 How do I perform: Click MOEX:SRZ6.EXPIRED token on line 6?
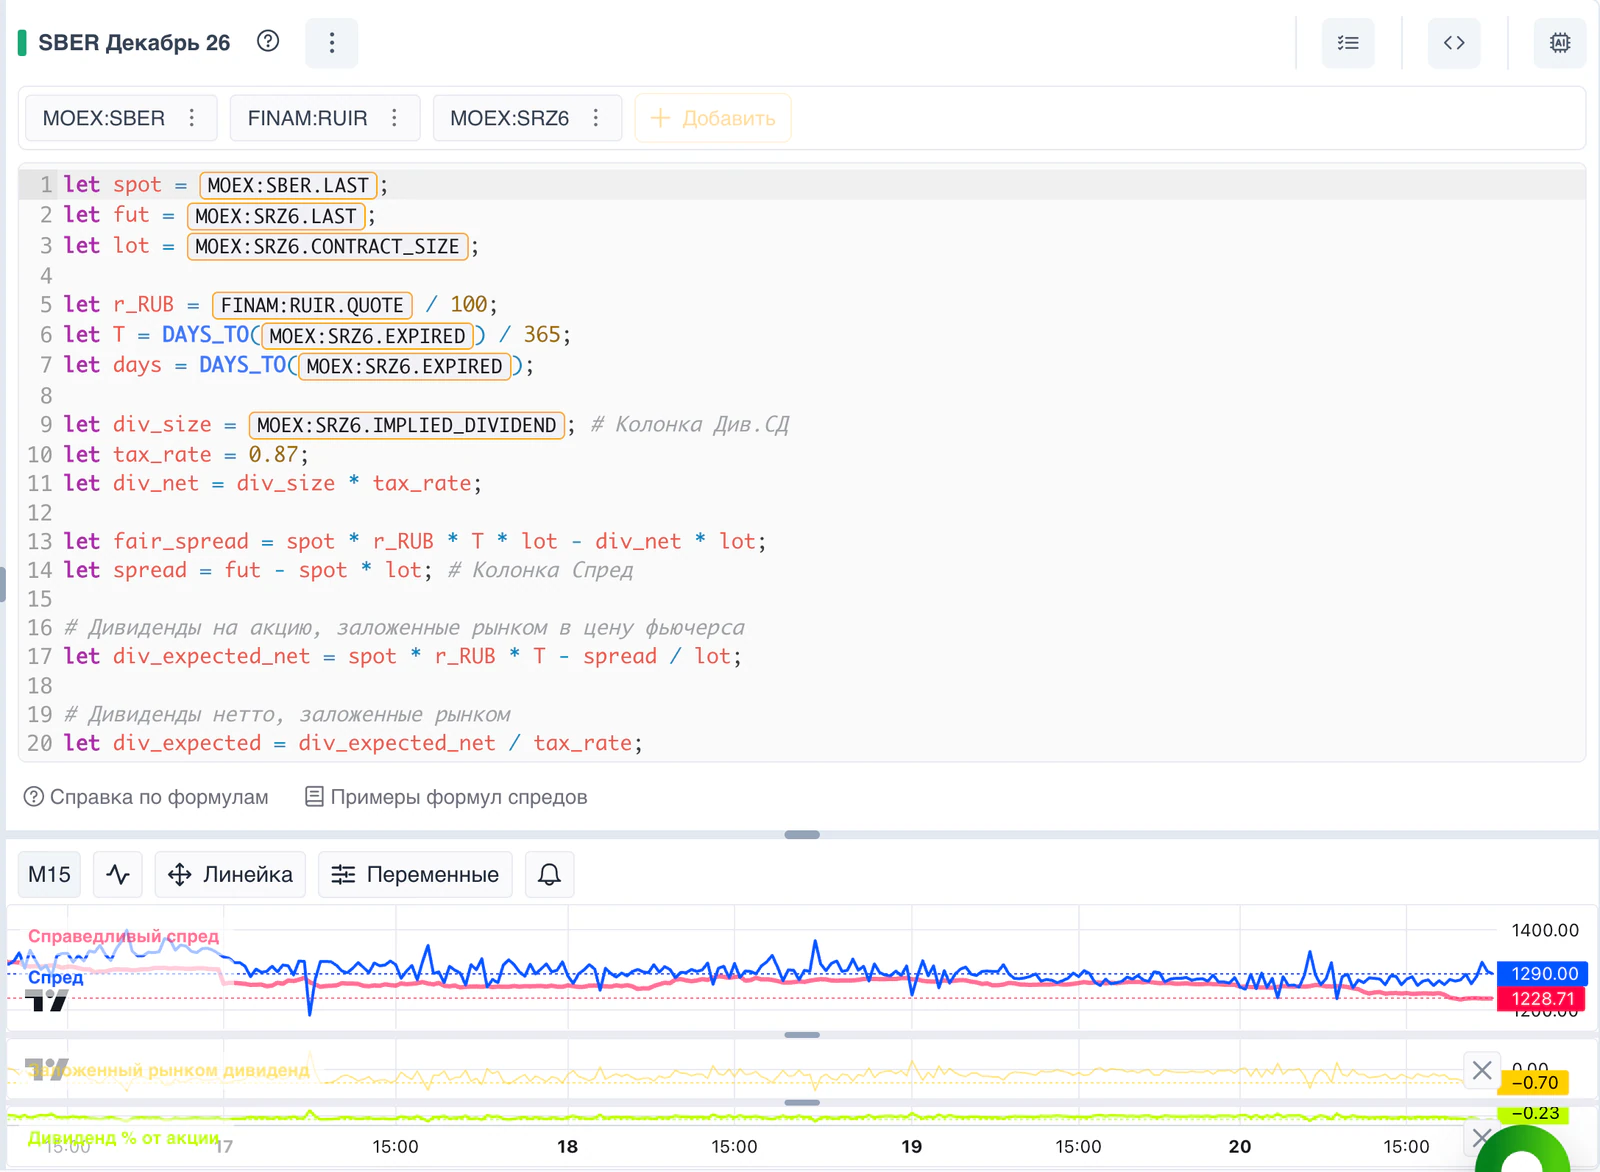(x=367, y=336)
